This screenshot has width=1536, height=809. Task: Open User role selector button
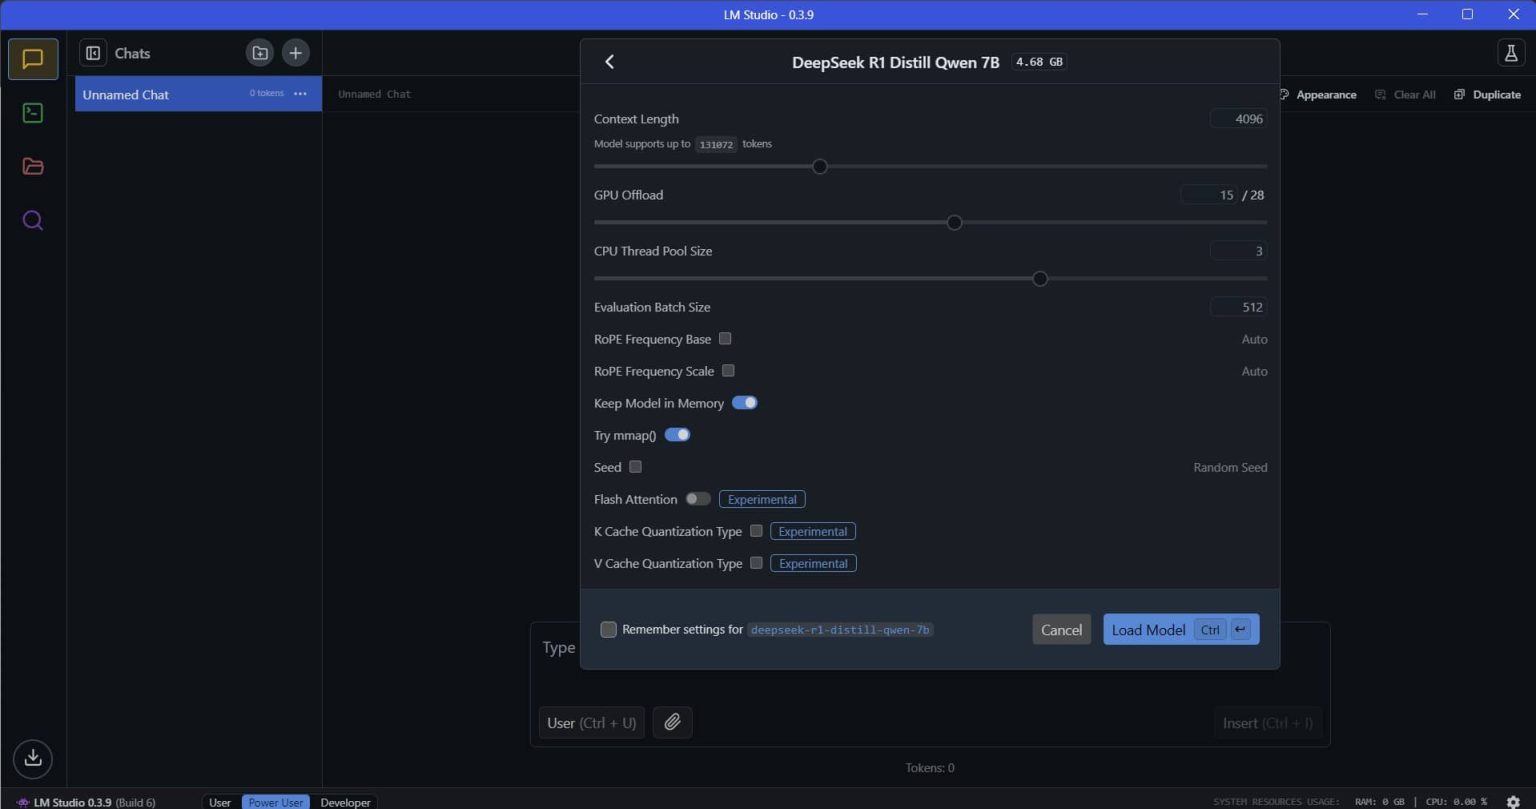(591, 722)
